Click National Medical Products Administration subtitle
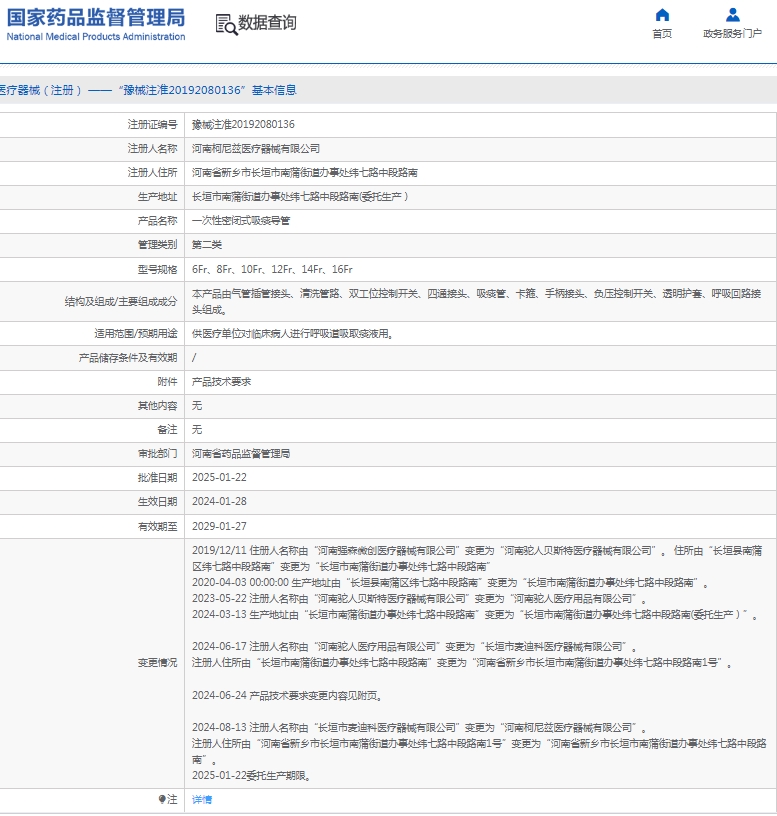The image size is (777, 816). [x=96, y=36]
